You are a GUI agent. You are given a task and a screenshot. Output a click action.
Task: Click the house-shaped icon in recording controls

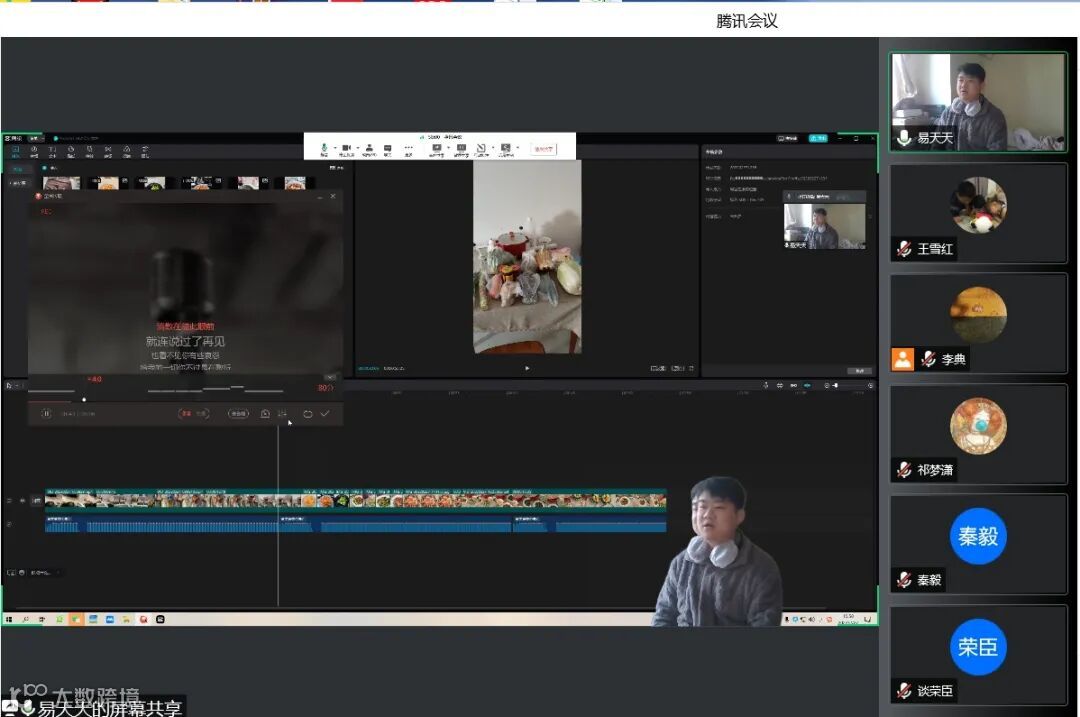coord(265,414)
